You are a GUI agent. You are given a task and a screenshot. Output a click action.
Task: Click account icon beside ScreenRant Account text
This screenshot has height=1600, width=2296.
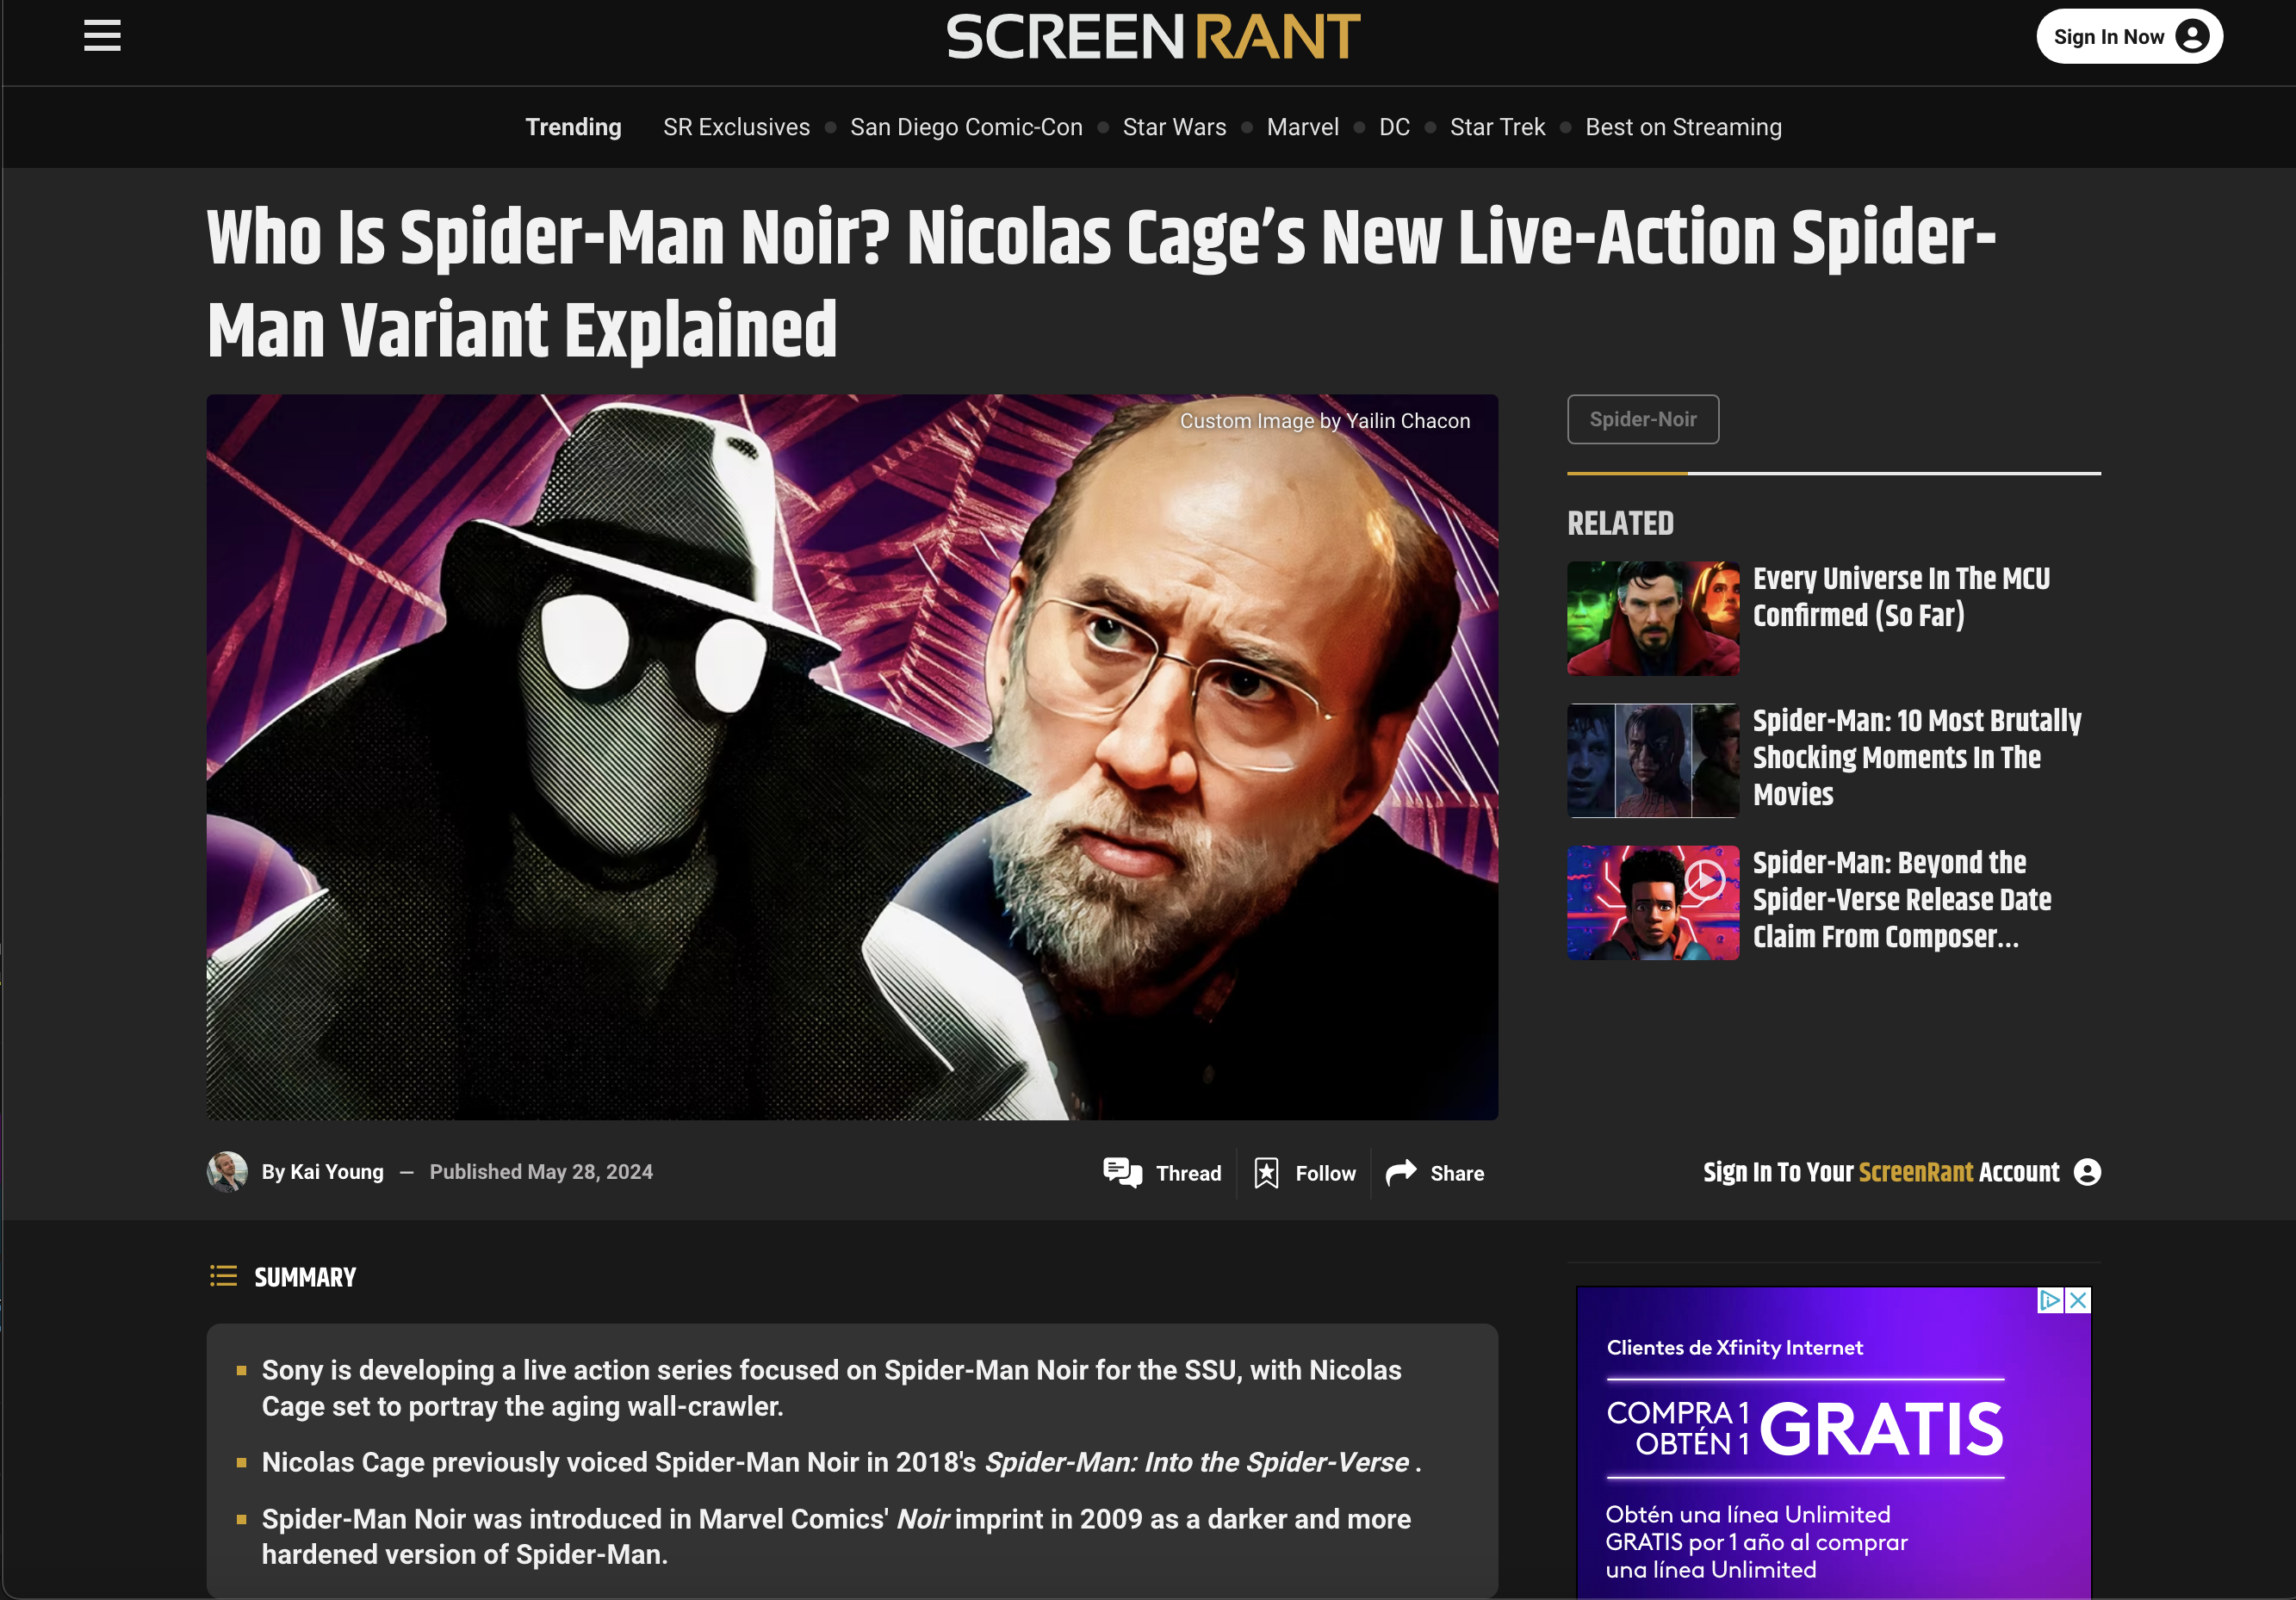[2087, 1172]
